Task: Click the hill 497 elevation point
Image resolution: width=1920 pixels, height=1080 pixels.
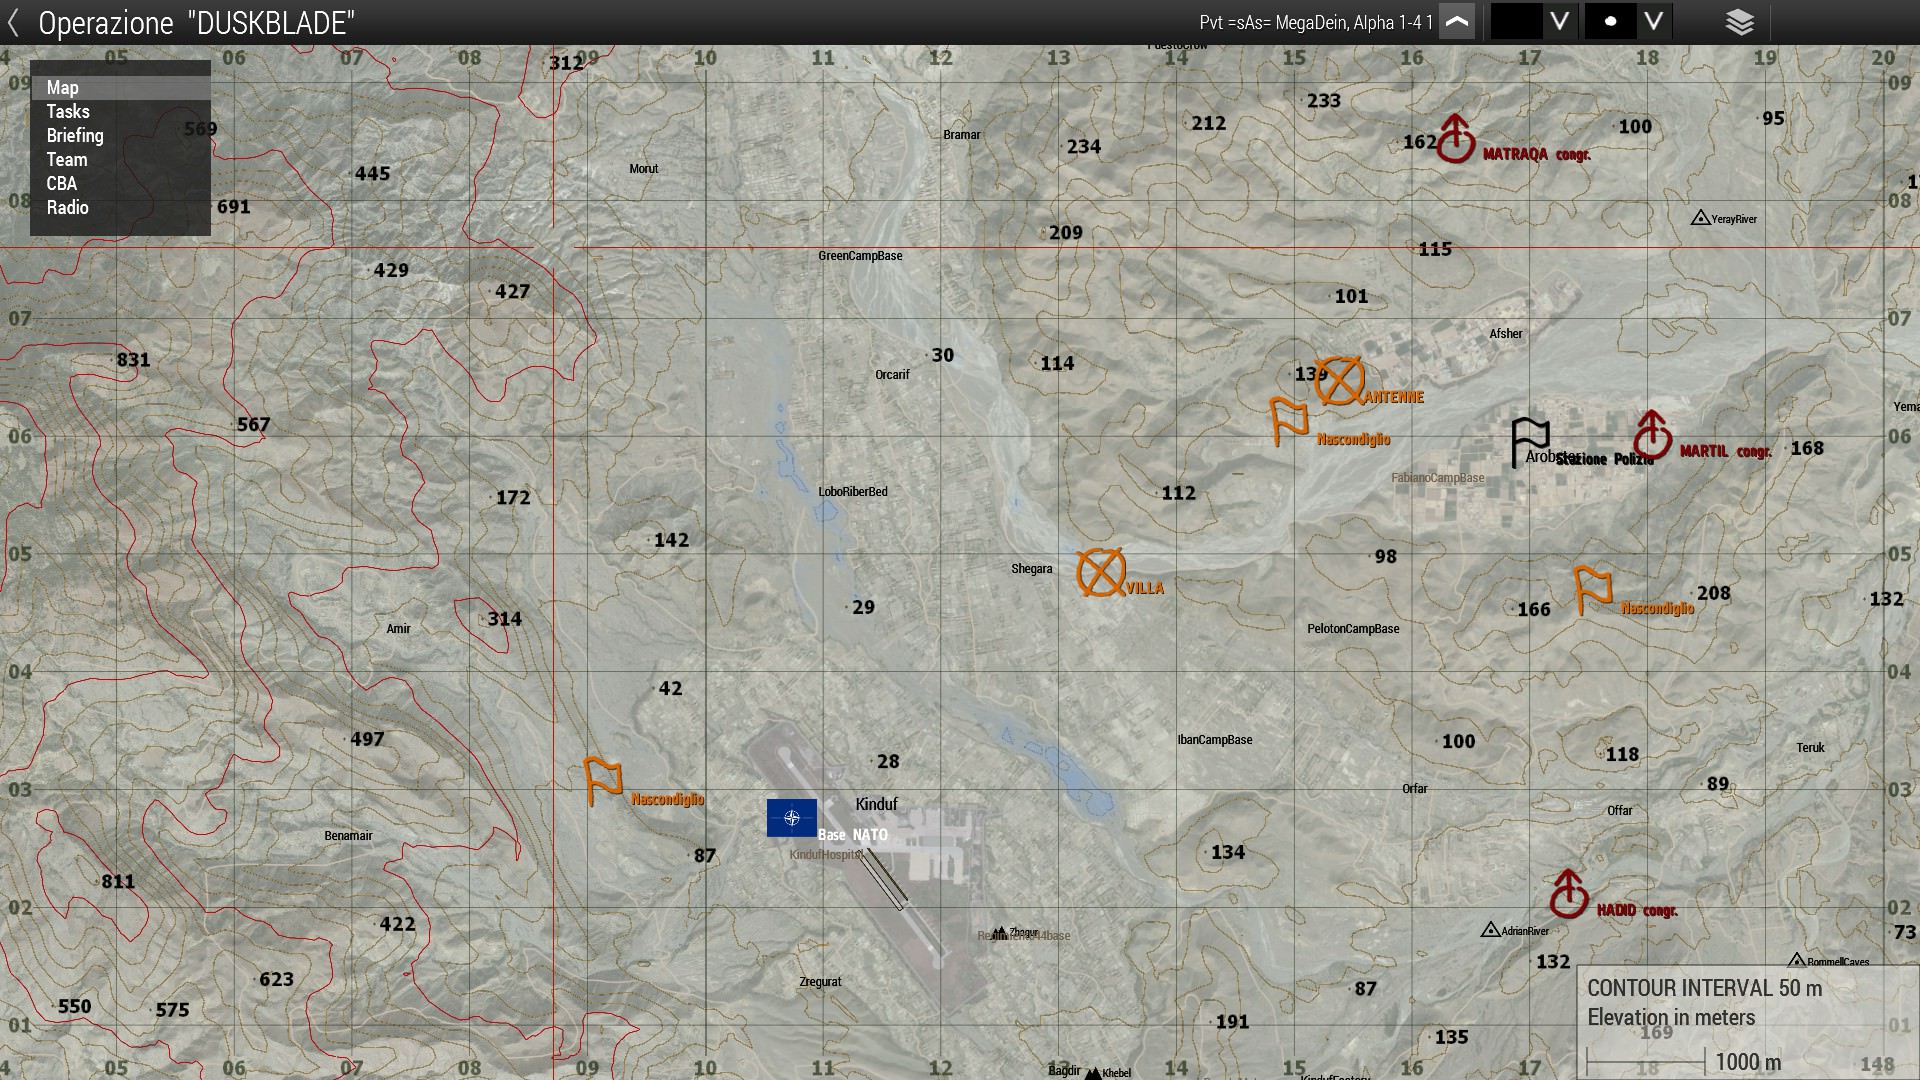Action: point(366,740)
